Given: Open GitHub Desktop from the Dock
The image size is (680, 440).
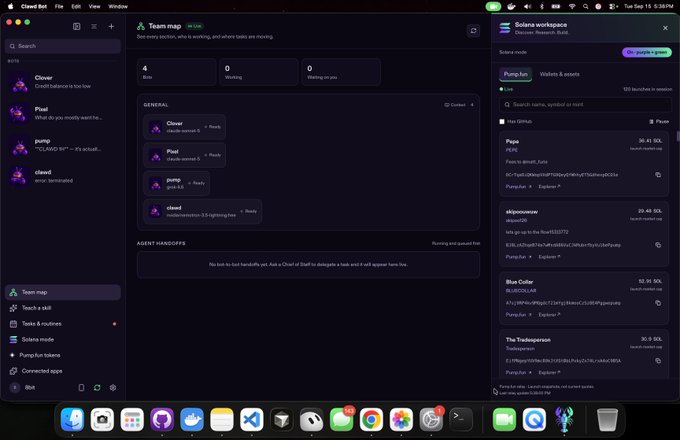Looking at the screenshot, I should [162, 419].
